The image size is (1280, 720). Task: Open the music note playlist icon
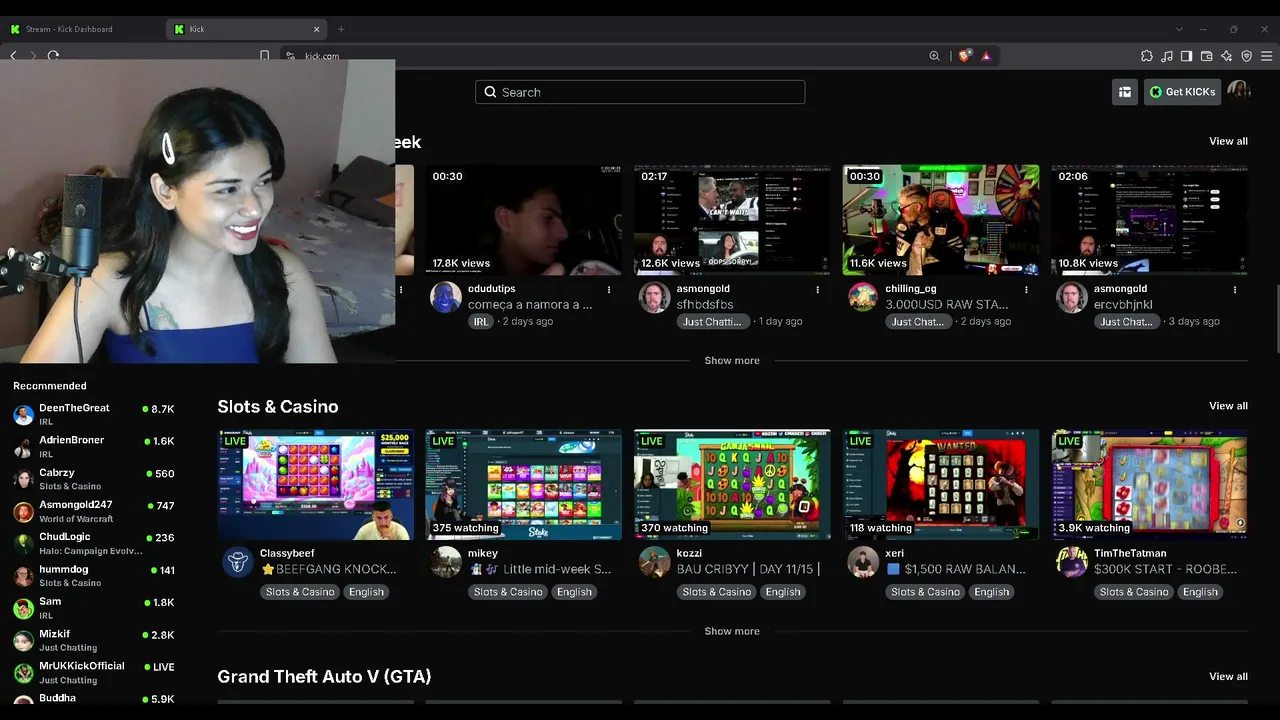click(x=1167, y=56)
